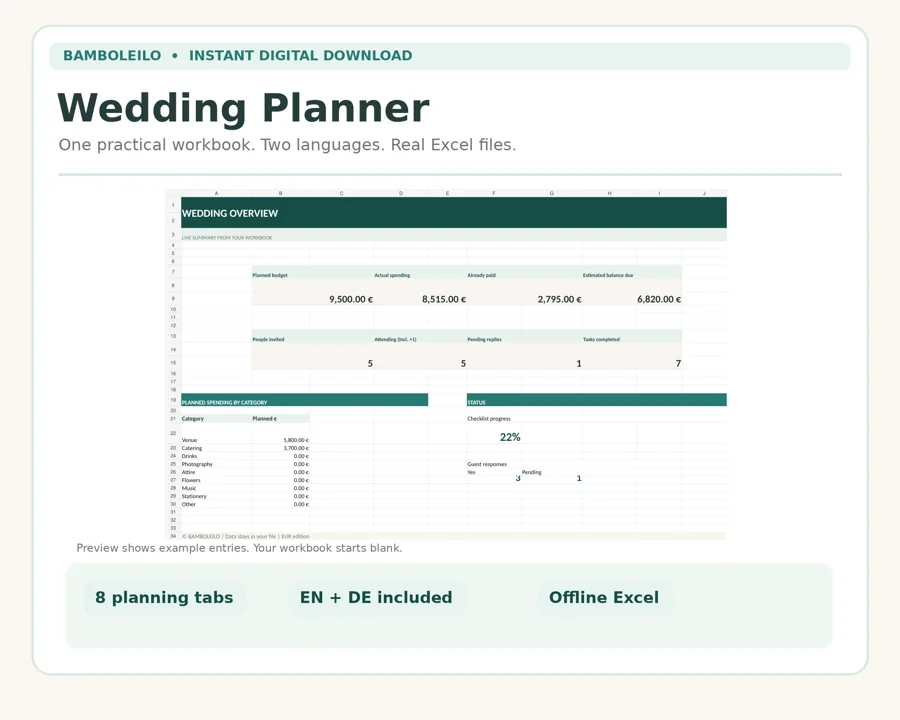Select the Stationery category row

[x=245, y=496]
